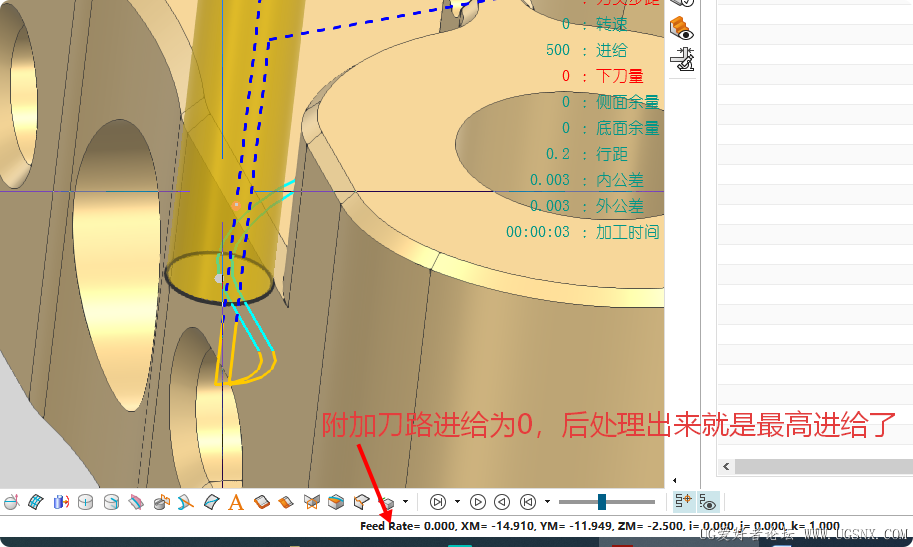The height and width of the screenshot is (547, 913).
Task: Click the gray wedge with orange outline icon
Action: pyautogui.click(x=312, y=502)
